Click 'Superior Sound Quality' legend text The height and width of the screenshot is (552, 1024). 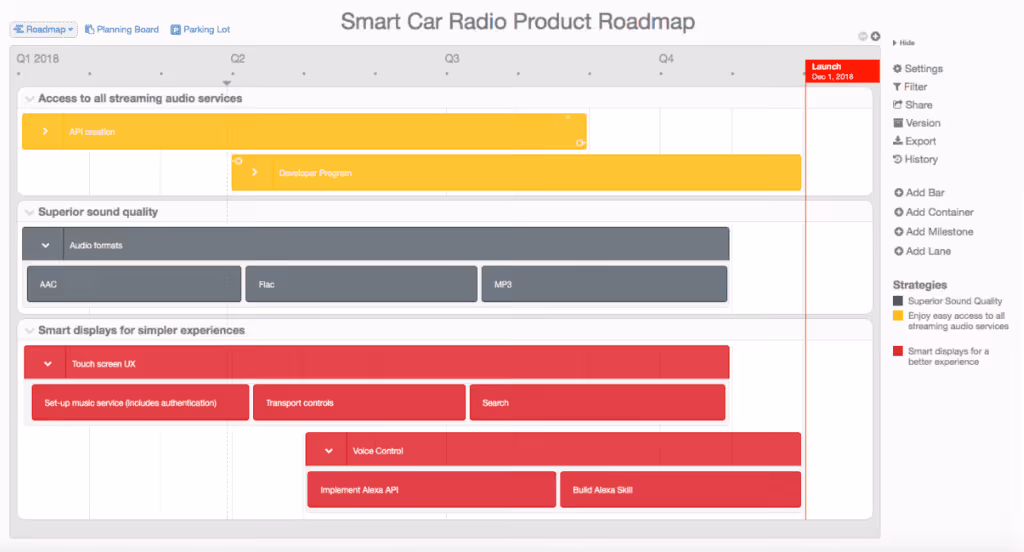955,301
